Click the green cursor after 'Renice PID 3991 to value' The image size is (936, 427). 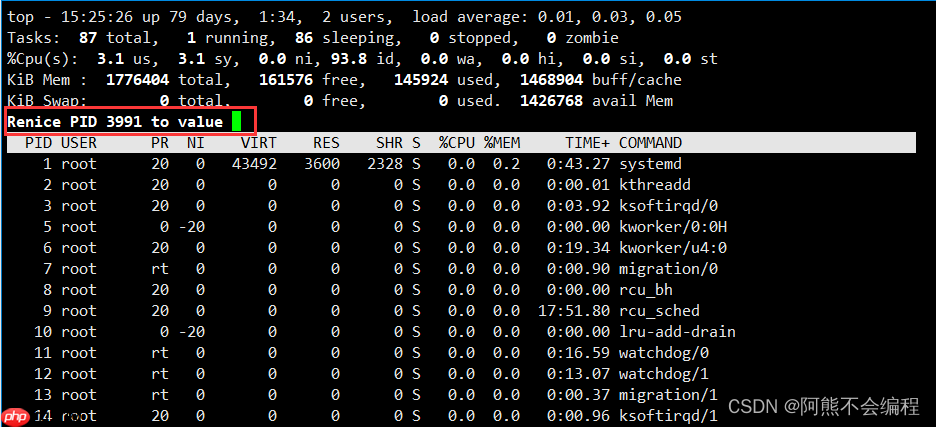tap(236, 122)
